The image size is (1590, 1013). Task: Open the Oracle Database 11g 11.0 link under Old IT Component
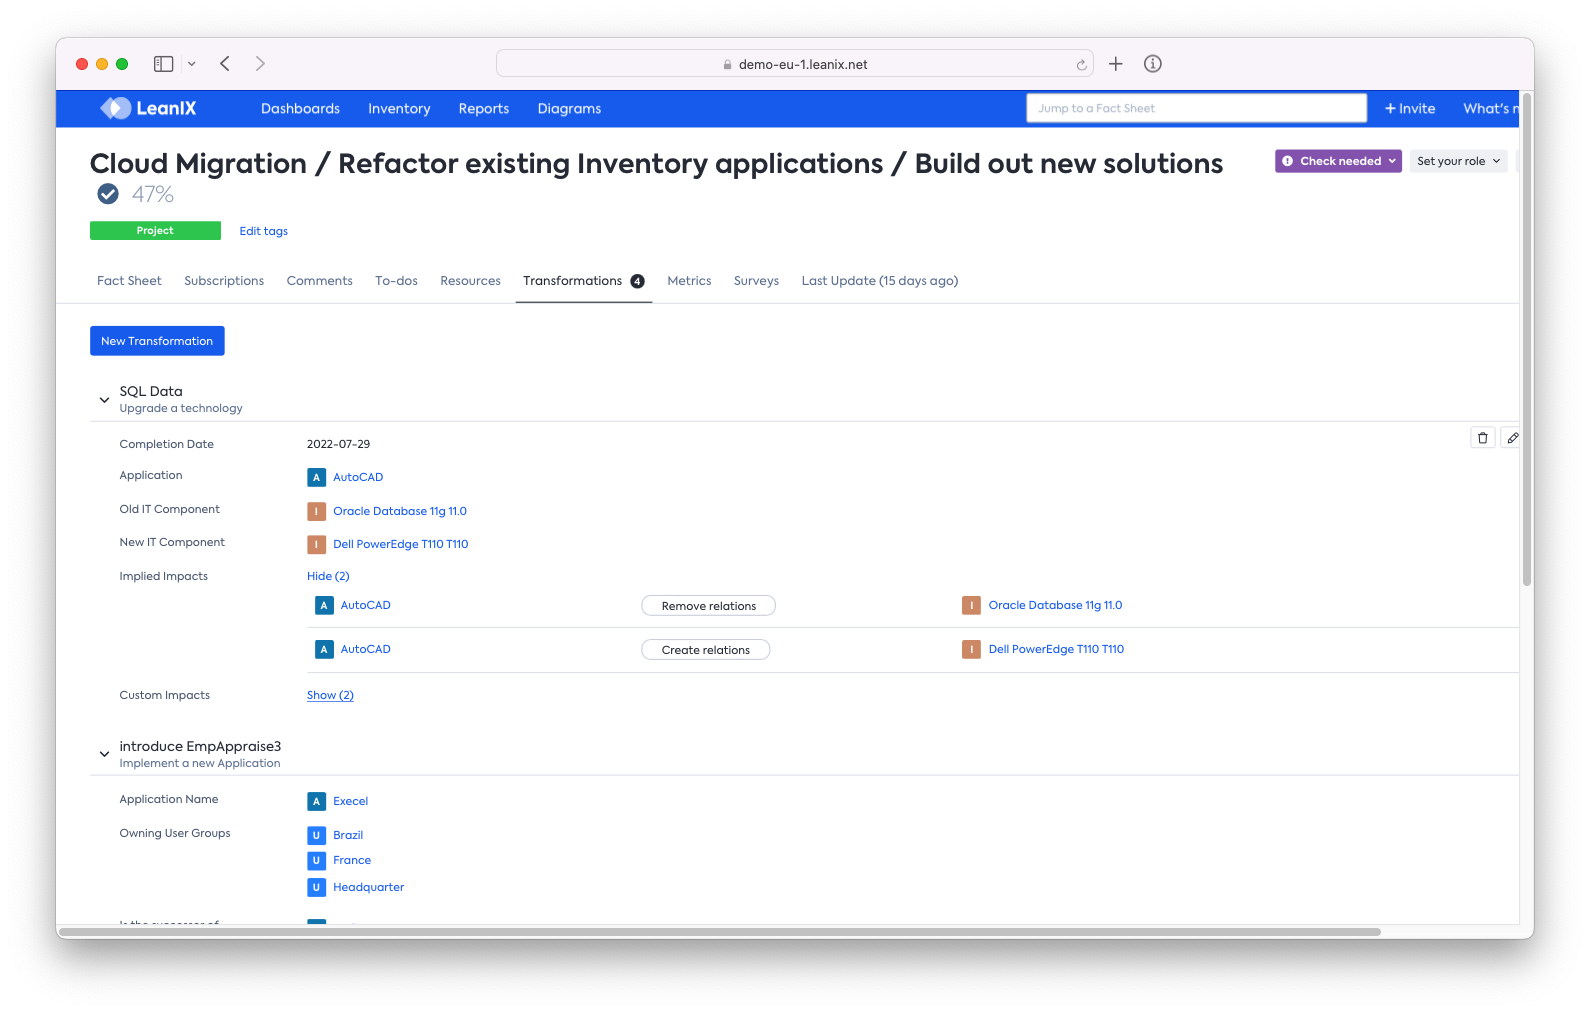pyautogui.click(x=400, y=512)
